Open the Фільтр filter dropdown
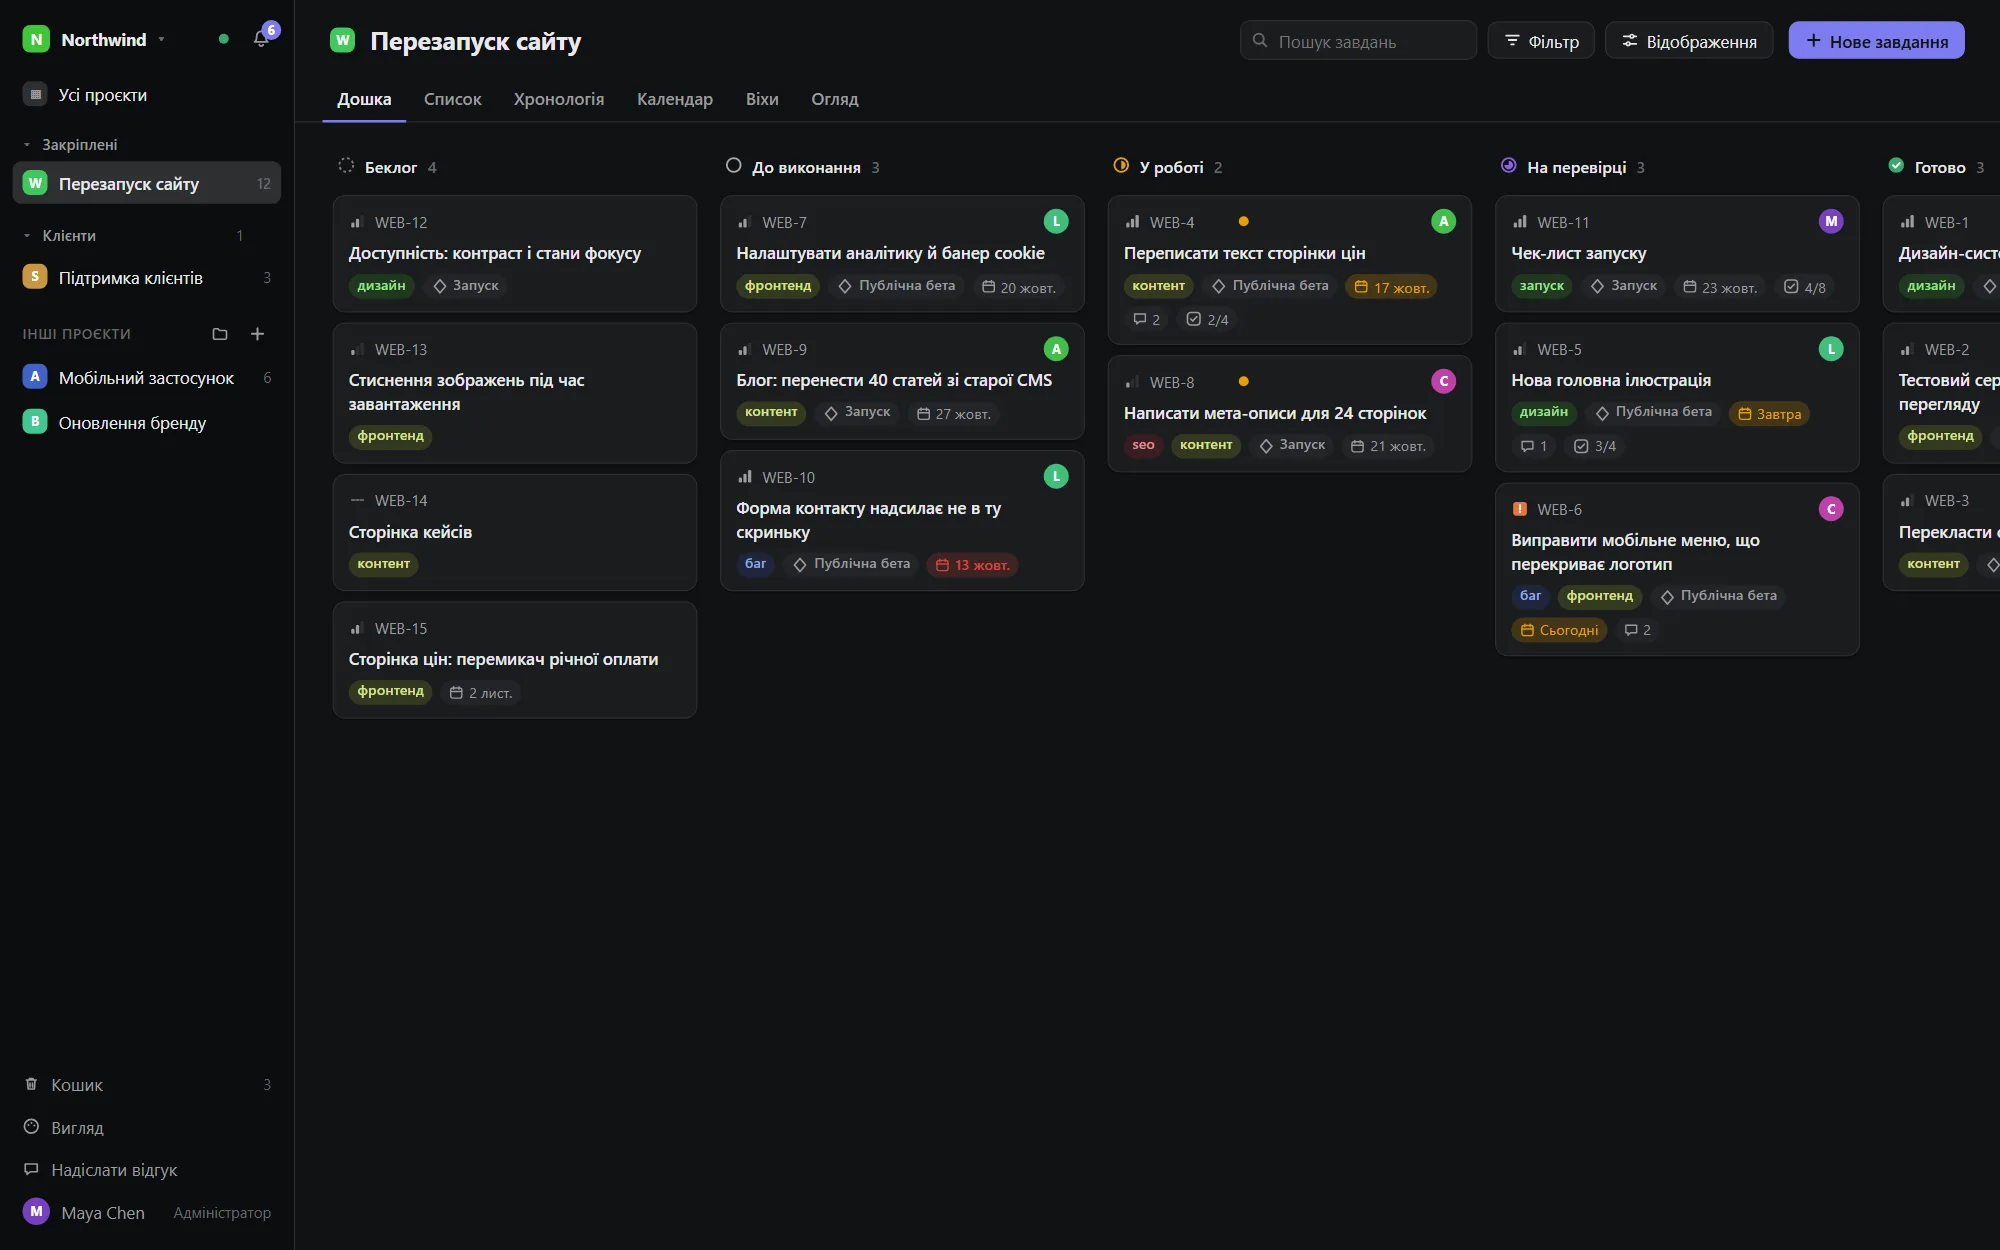2000x1250 pixels. (1541, 41)
